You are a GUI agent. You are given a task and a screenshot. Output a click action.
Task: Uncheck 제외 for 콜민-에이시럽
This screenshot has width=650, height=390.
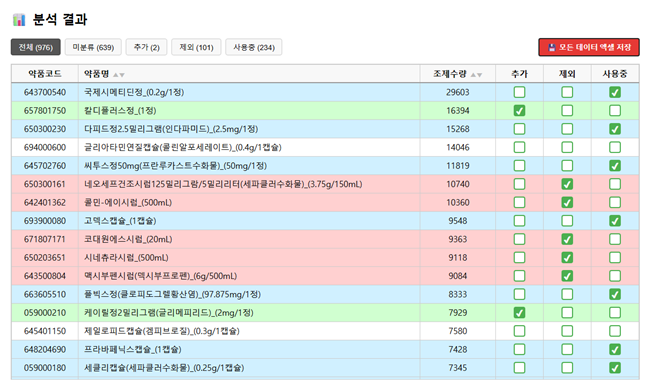coord(567,202)
